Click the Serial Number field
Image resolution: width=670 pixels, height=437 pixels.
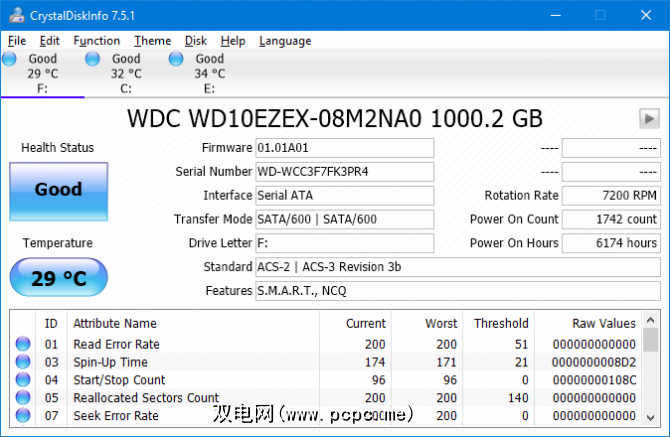click(x=344, y=172)
